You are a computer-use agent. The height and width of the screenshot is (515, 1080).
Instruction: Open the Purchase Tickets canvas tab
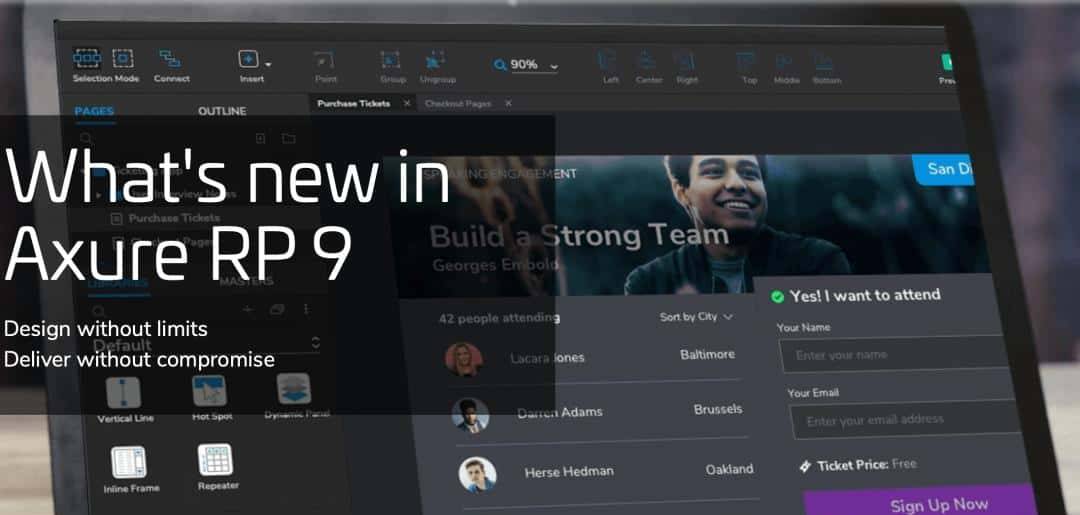pos(353,103)
